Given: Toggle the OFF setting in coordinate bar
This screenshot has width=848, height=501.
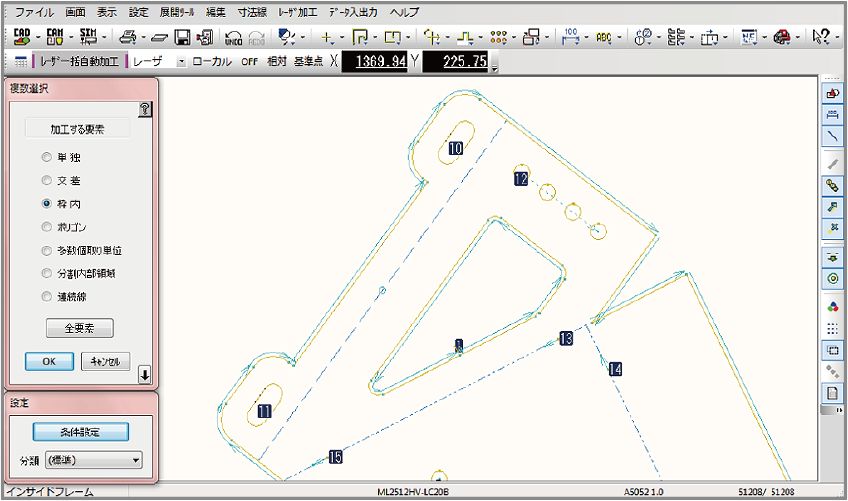Looking at the screenshot, I should (x=249, y=62).
